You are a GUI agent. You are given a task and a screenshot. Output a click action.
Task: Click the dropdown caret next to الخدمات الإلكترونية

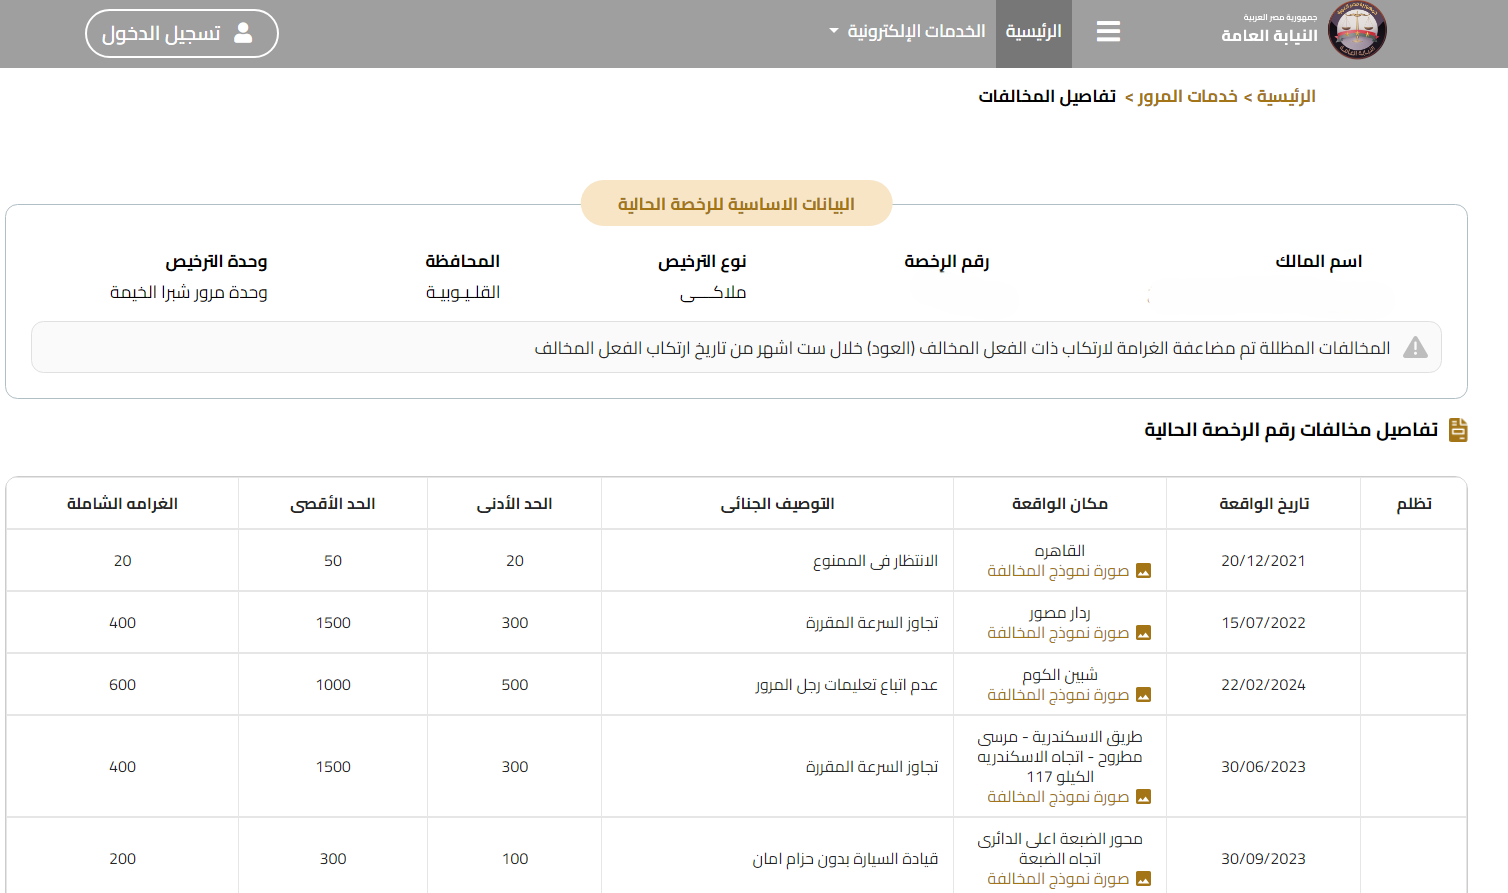pyautogui.click(x=834, y=32)
